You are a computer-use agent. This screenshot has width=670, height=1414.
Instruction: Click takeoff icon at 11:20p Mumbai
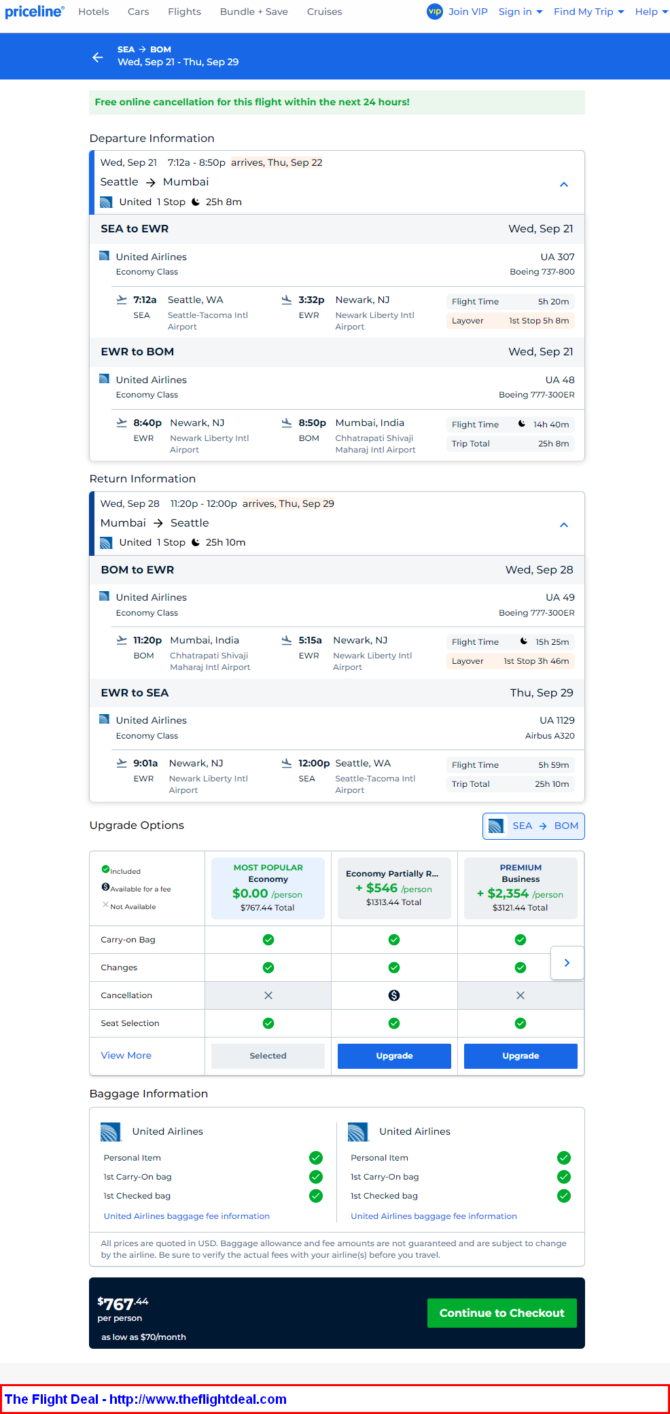(122, 640)
